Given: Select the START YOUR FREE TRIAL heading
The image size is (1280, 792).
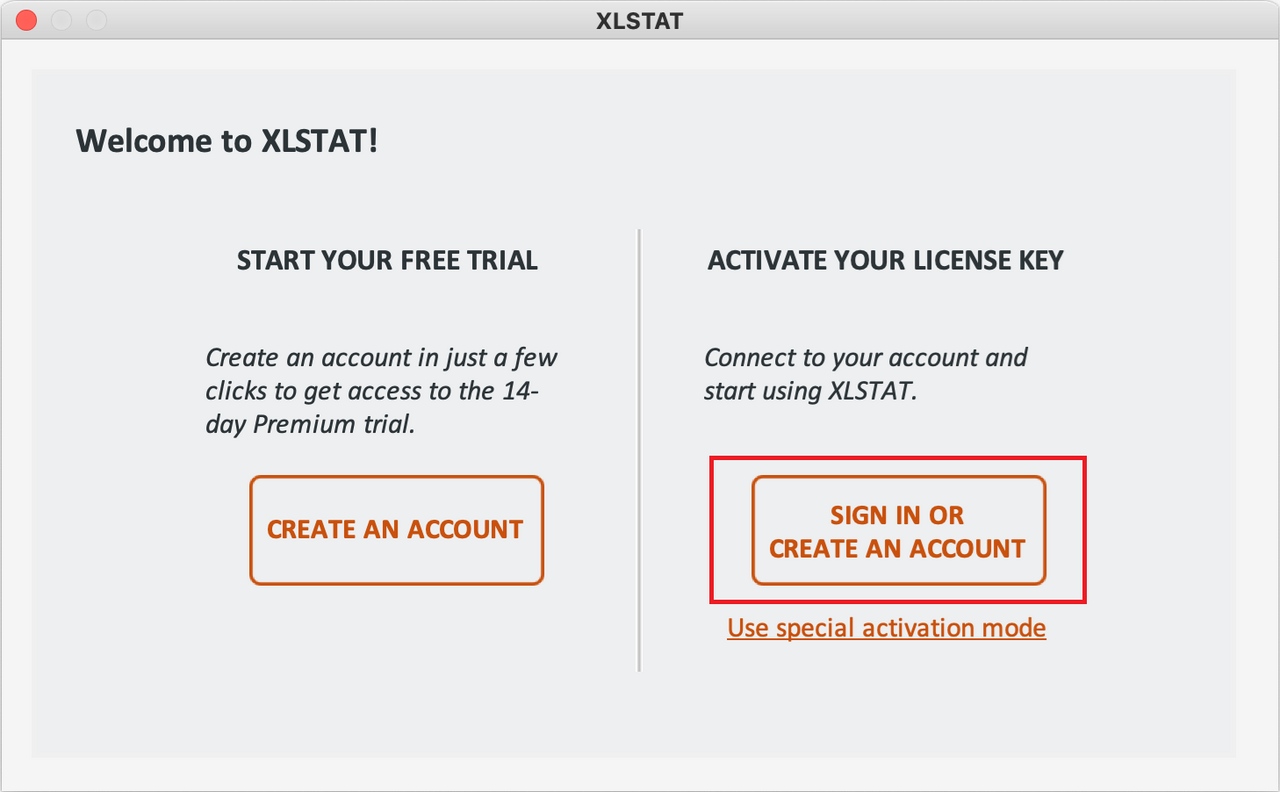Looking at the screenshot, I should click(387, 261).
